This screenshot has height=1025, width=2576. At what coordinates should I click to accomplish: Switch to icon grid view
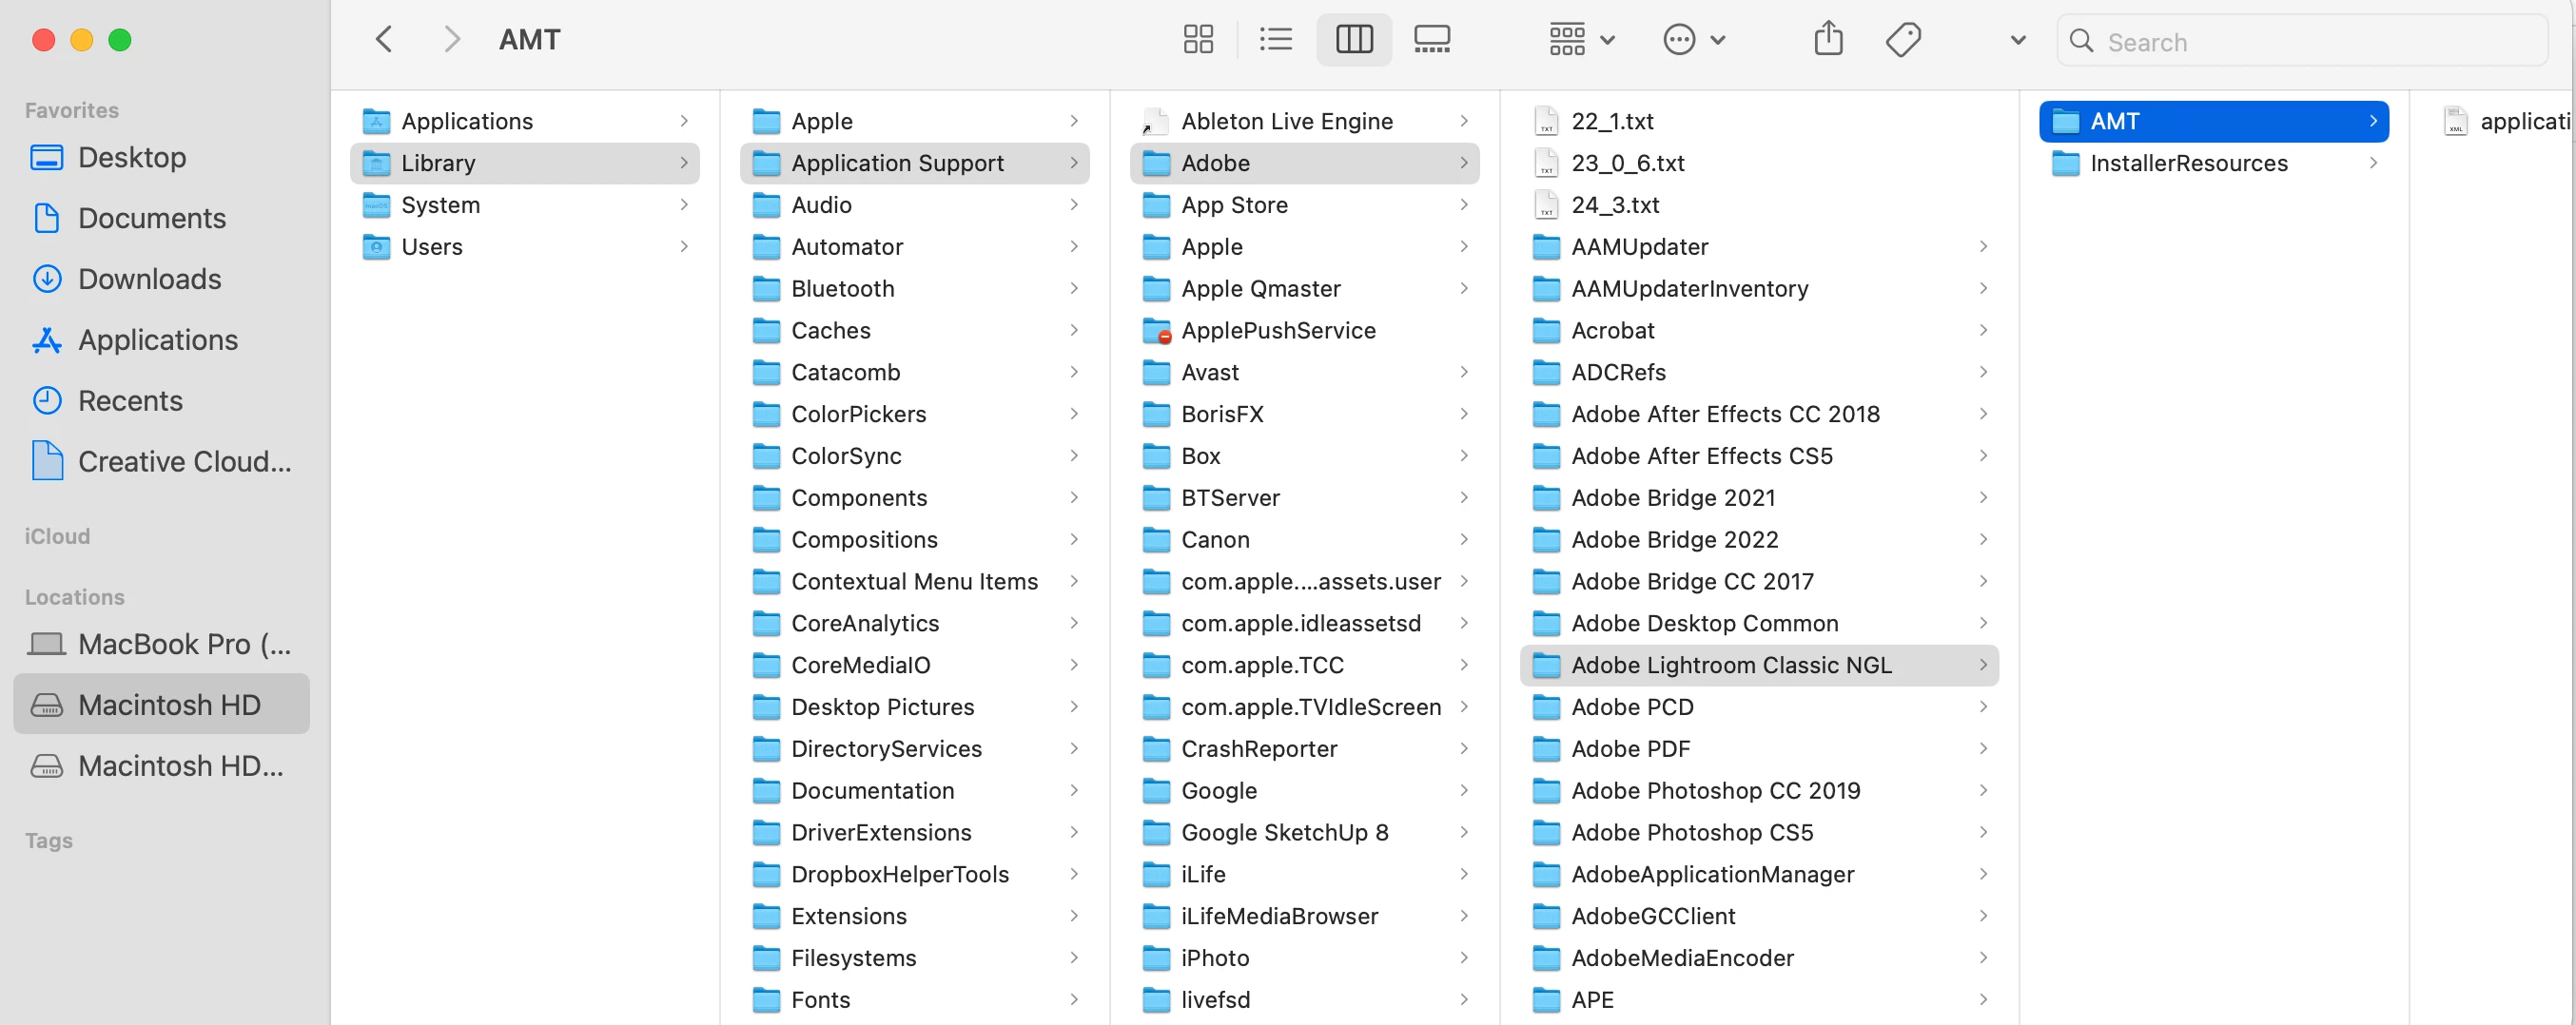coord(1198,40)
